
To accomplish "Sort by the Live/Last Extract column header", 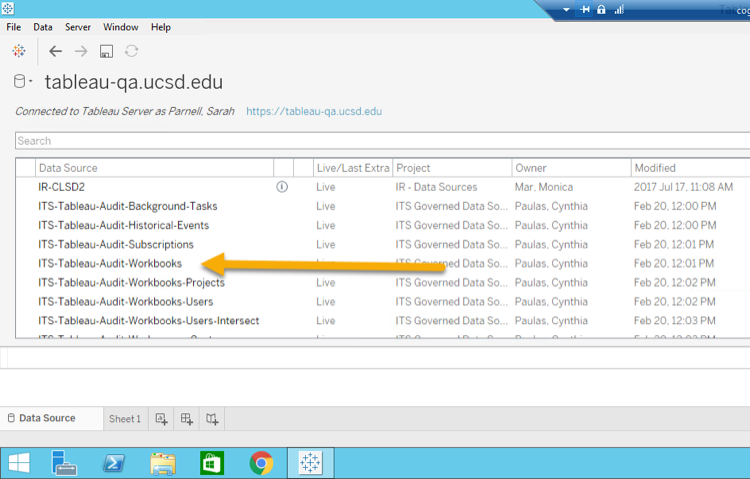I will (353, 168).
